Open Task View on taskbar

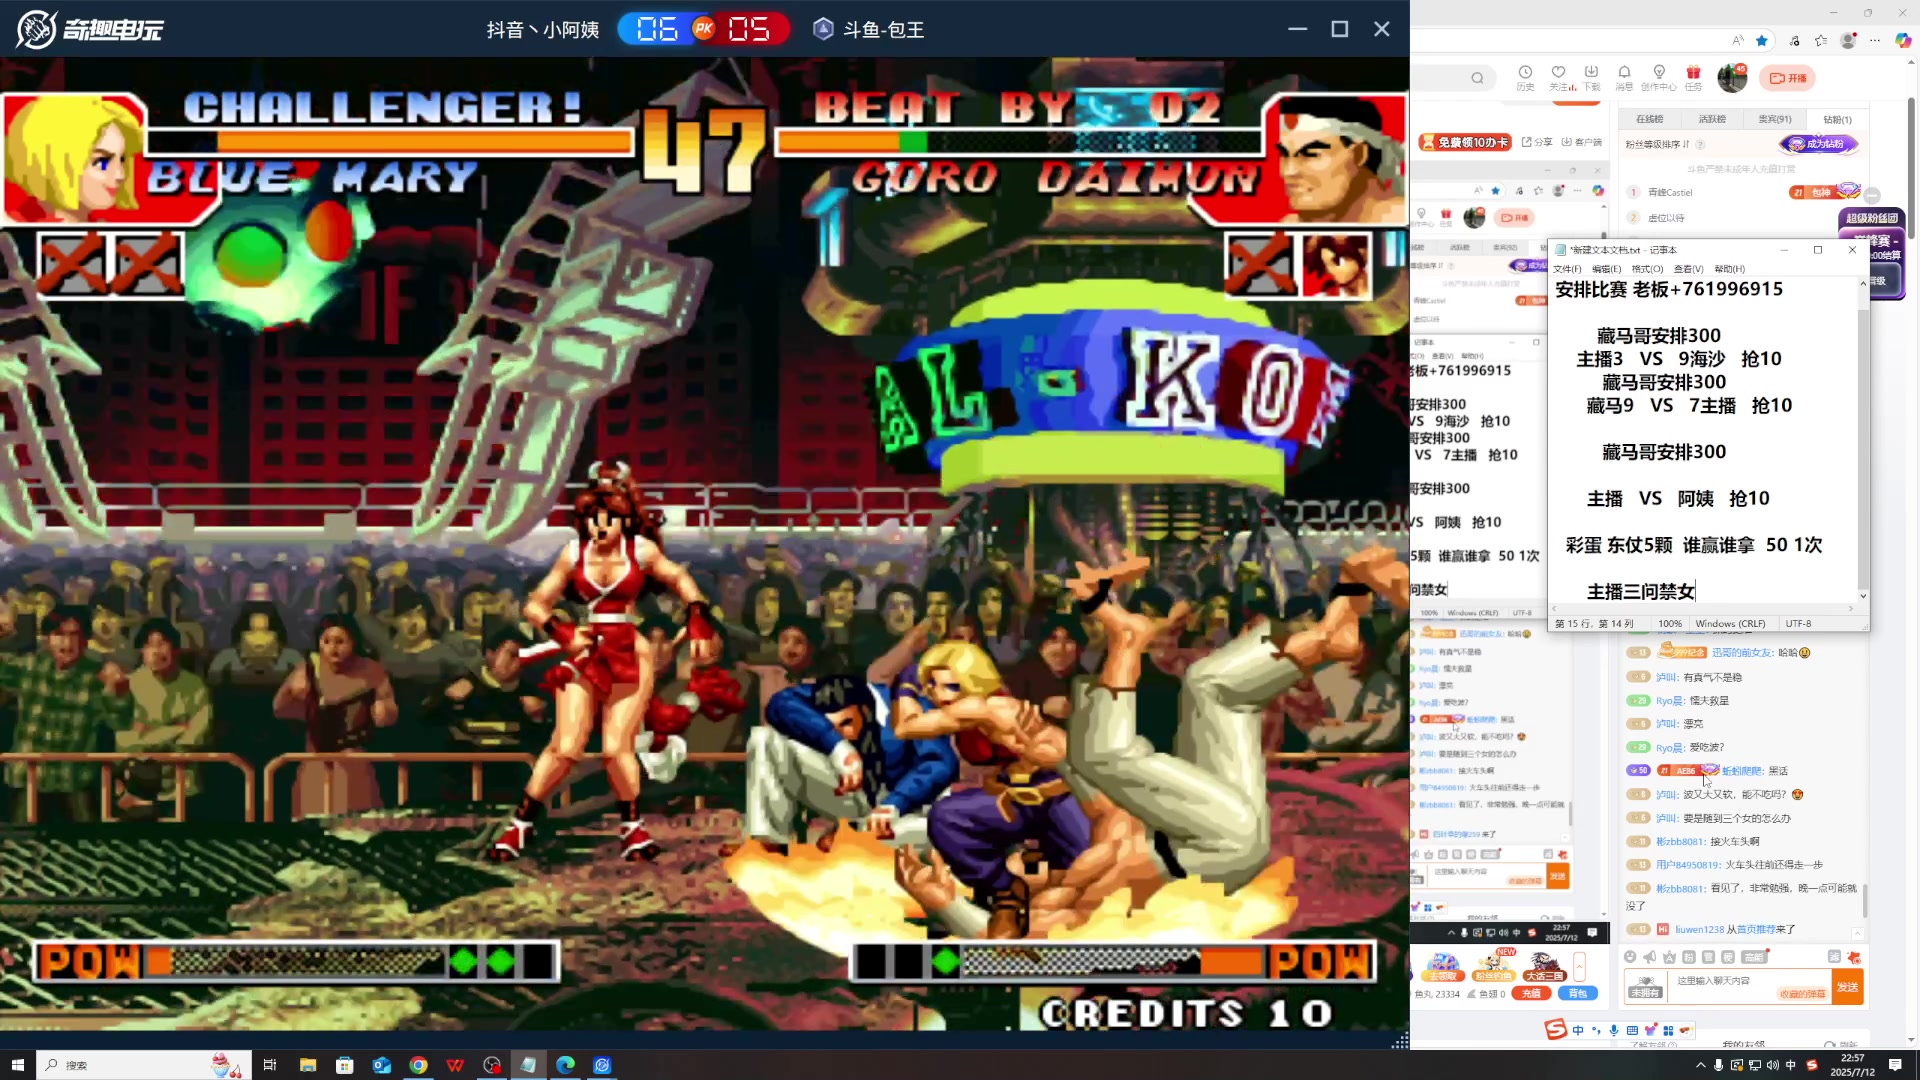[270, 1065]
